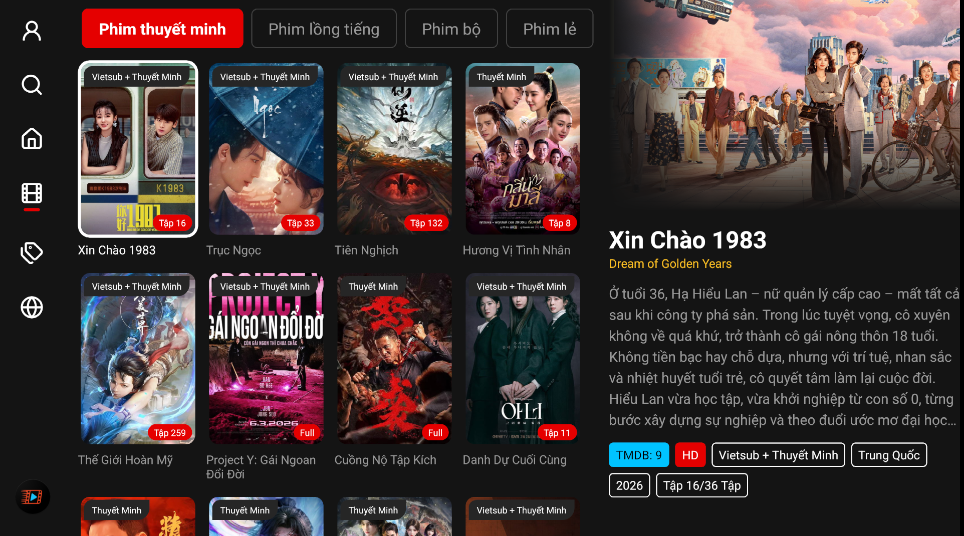The height and width of the screenshot is (536, 964).
Task: Switch to Phim thuyết minh tab
Action: pyautogui.click(x=162, y=29)
